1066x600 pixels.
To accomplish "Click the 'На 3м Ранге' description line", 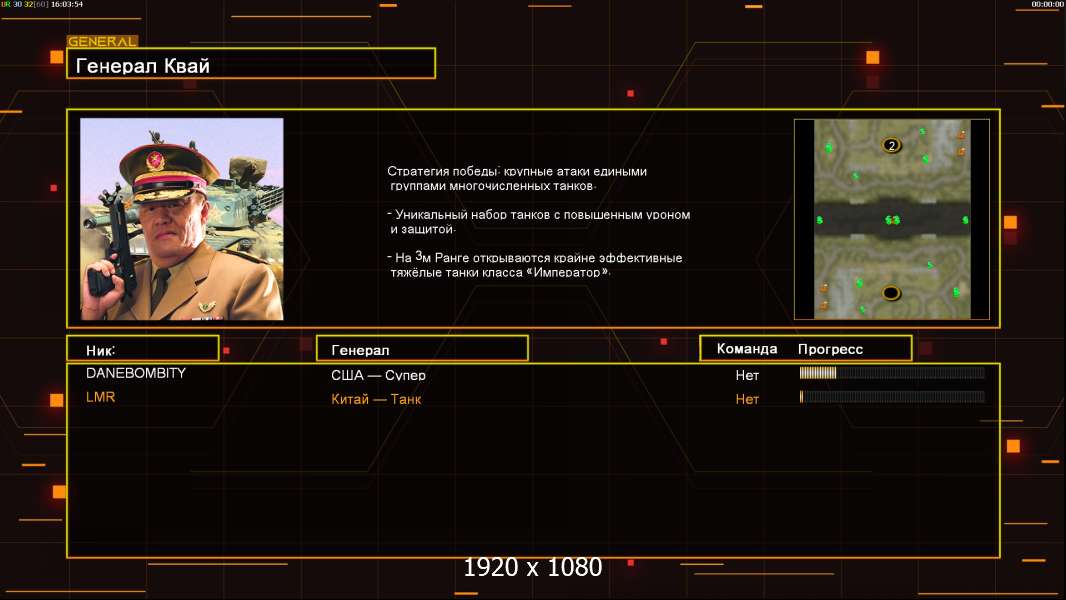I will point(534,264).
